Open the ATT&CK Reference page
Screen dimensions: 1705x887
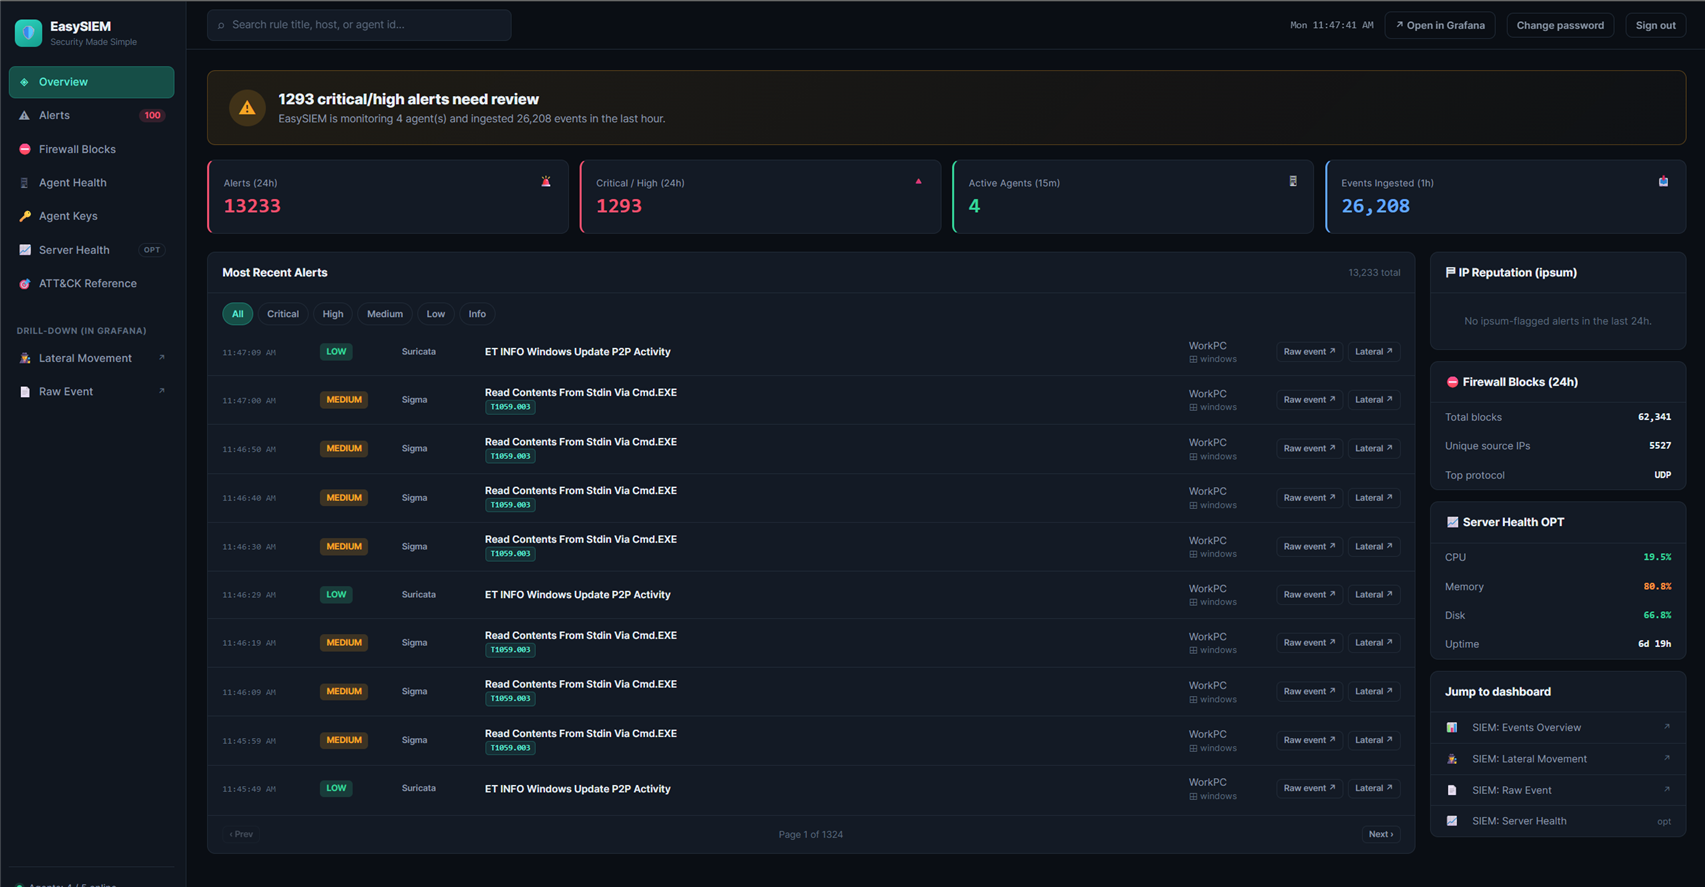[91, 284]
